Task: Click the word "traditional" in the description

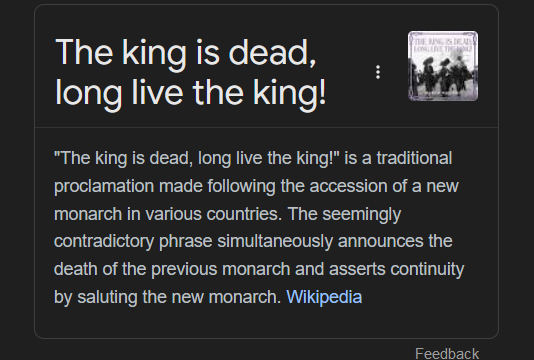Action: [414, 158]
